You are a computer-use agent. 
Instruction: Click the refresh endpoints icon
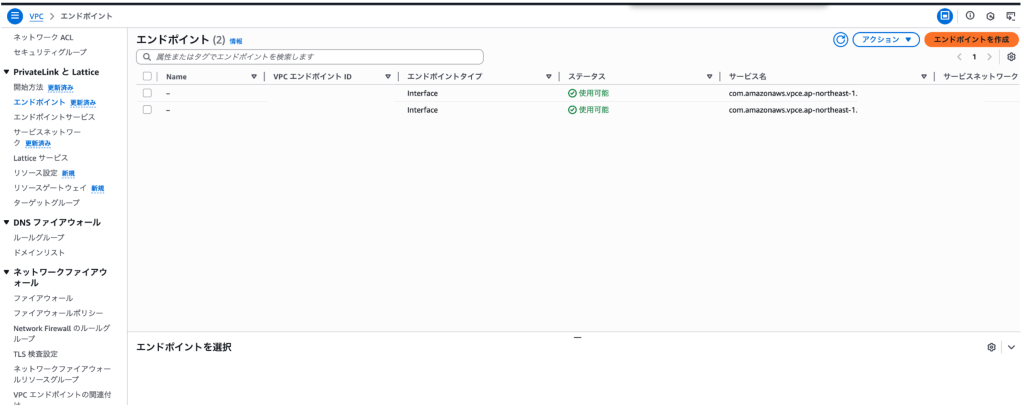(x=840, y=40)
